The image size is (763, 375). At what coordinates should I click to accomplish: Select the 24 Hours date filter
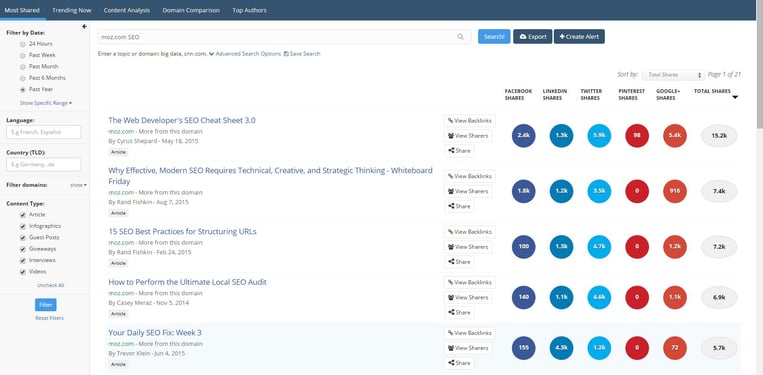pyautogui.click(x=22, y=44)
